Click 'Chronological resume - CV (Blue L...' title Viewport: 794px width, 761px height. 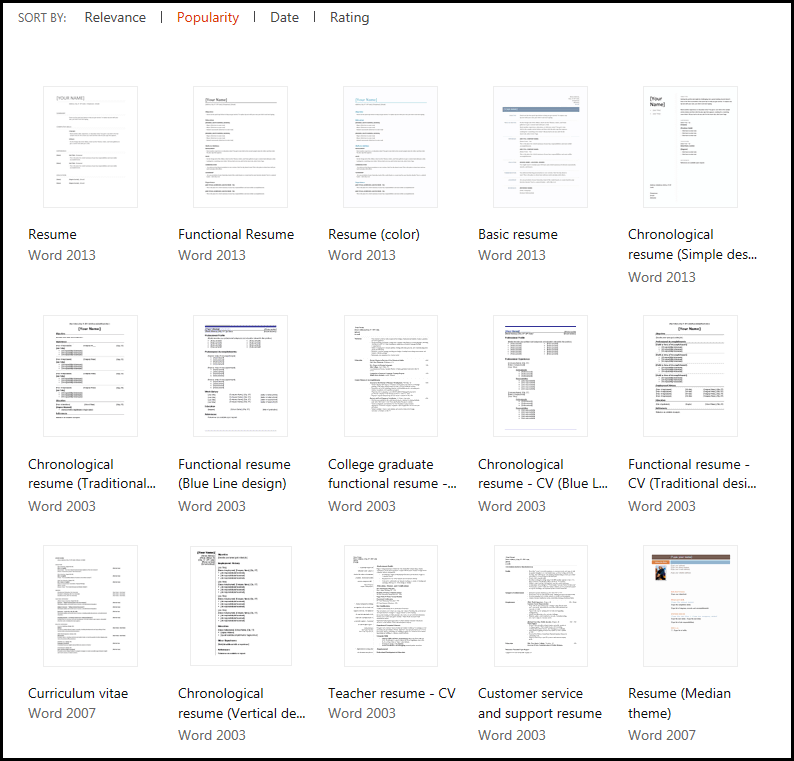[x=542, y=474]
